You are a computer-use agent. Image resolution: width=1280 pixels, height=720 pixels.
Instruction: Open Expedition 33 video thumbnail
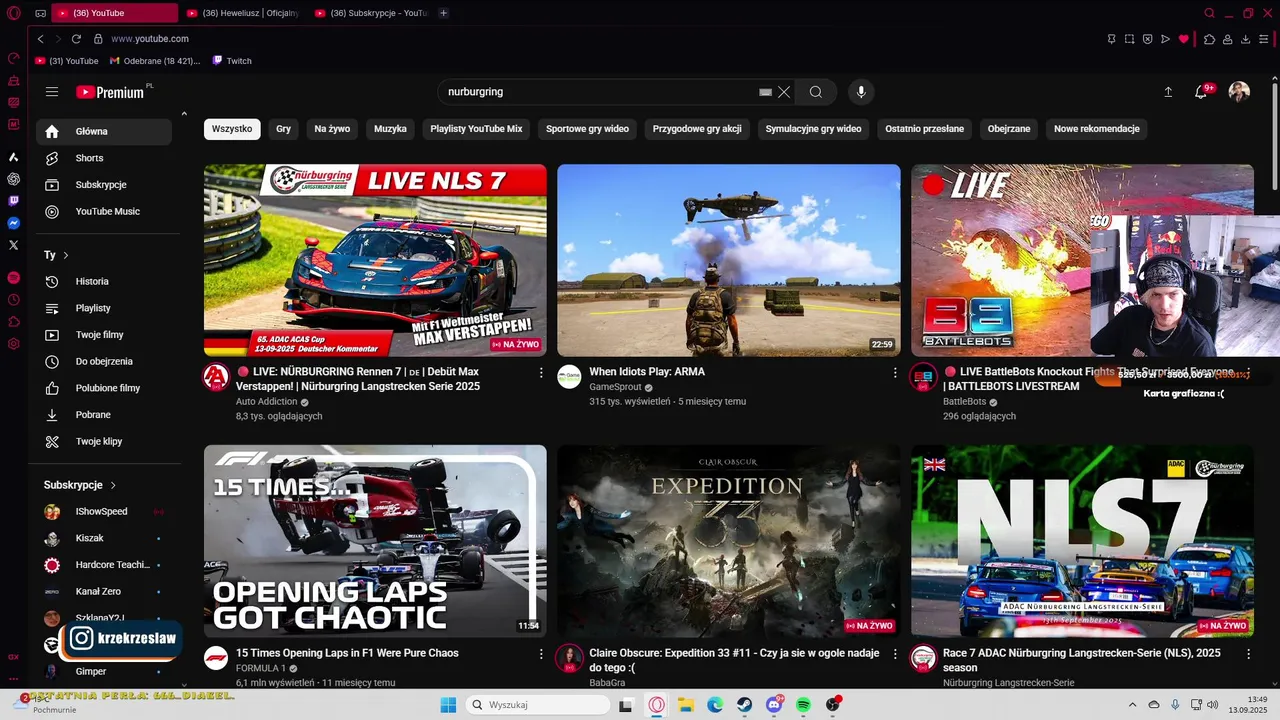point(729,541)
